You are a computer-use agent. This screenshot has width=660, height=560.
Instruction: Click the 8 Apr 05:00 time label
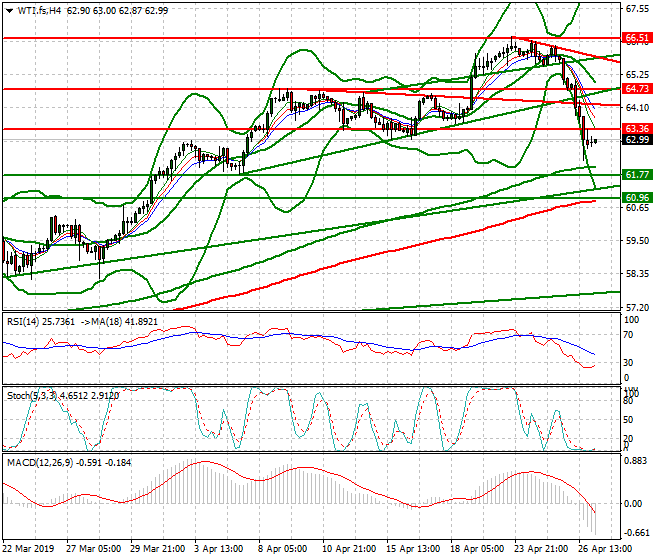[283, 549]
